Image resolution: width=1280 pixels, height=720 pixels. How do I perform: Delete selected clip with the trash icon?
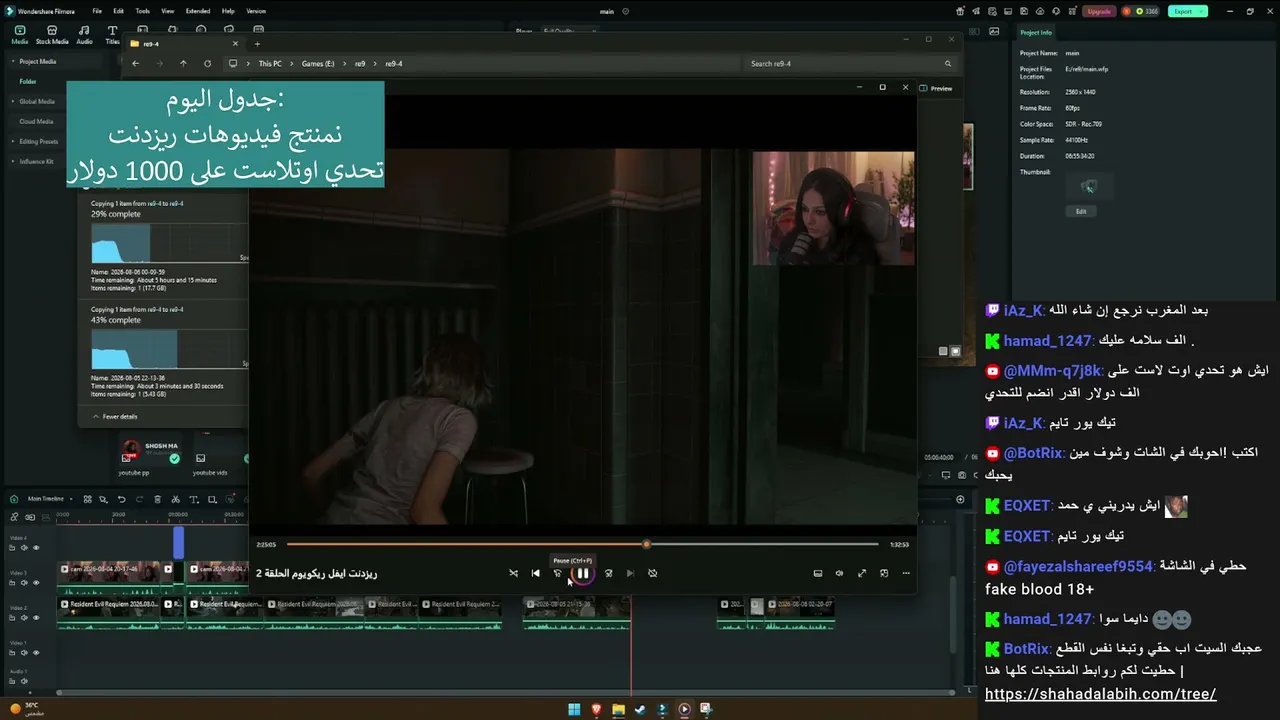[157, 499]
